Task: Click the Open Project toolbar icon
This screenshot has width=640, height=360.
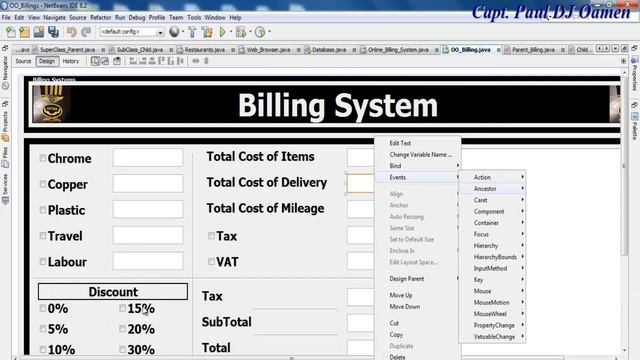Action: [x=39, y=32]
